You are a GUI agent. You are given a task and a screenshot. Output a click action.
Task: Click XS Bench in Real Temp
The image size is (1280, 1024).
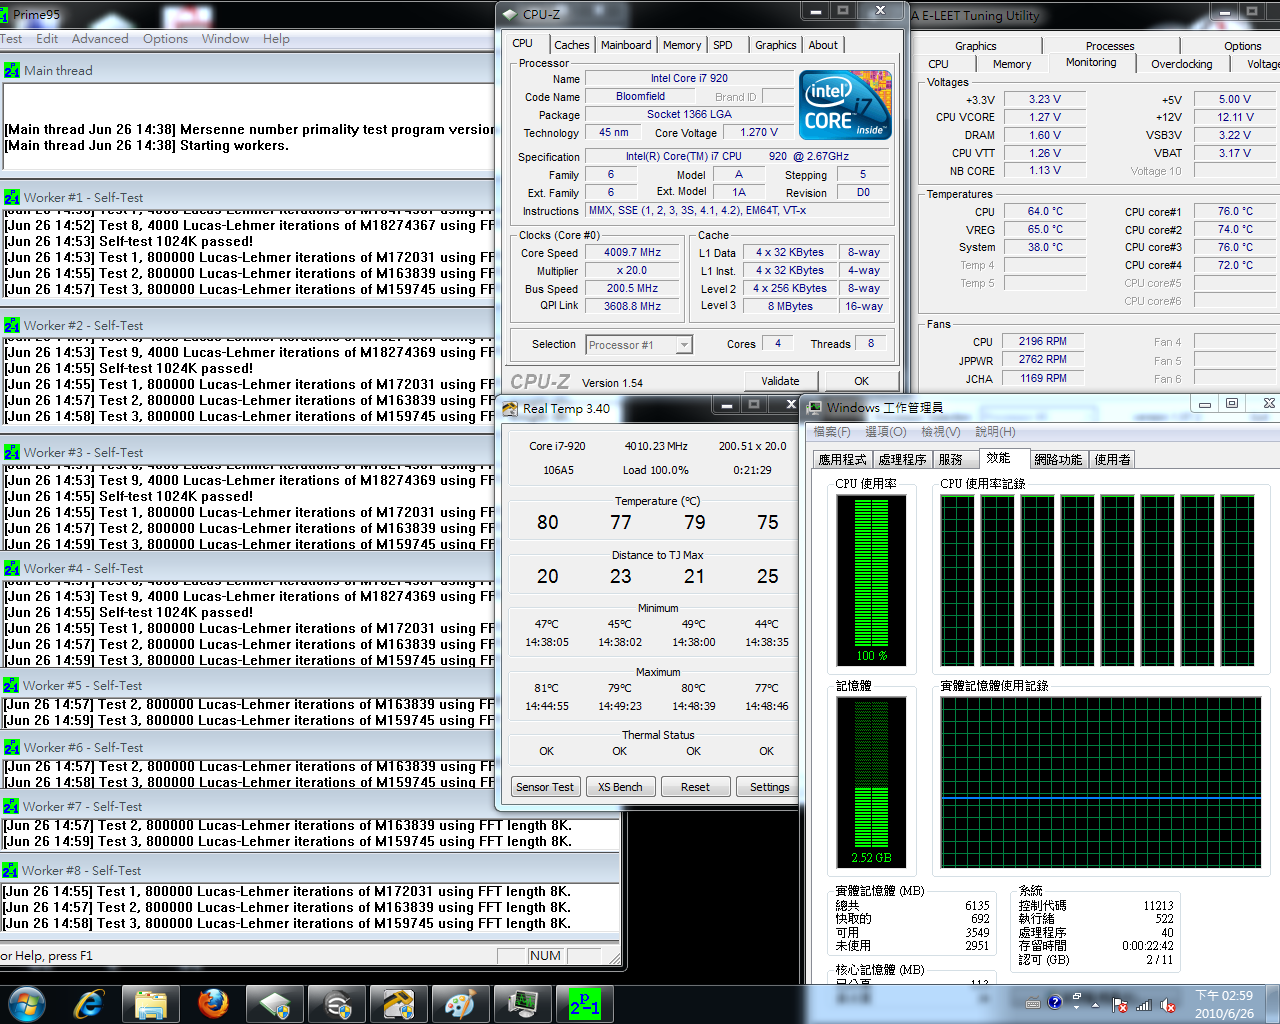(x=620, y=787)
